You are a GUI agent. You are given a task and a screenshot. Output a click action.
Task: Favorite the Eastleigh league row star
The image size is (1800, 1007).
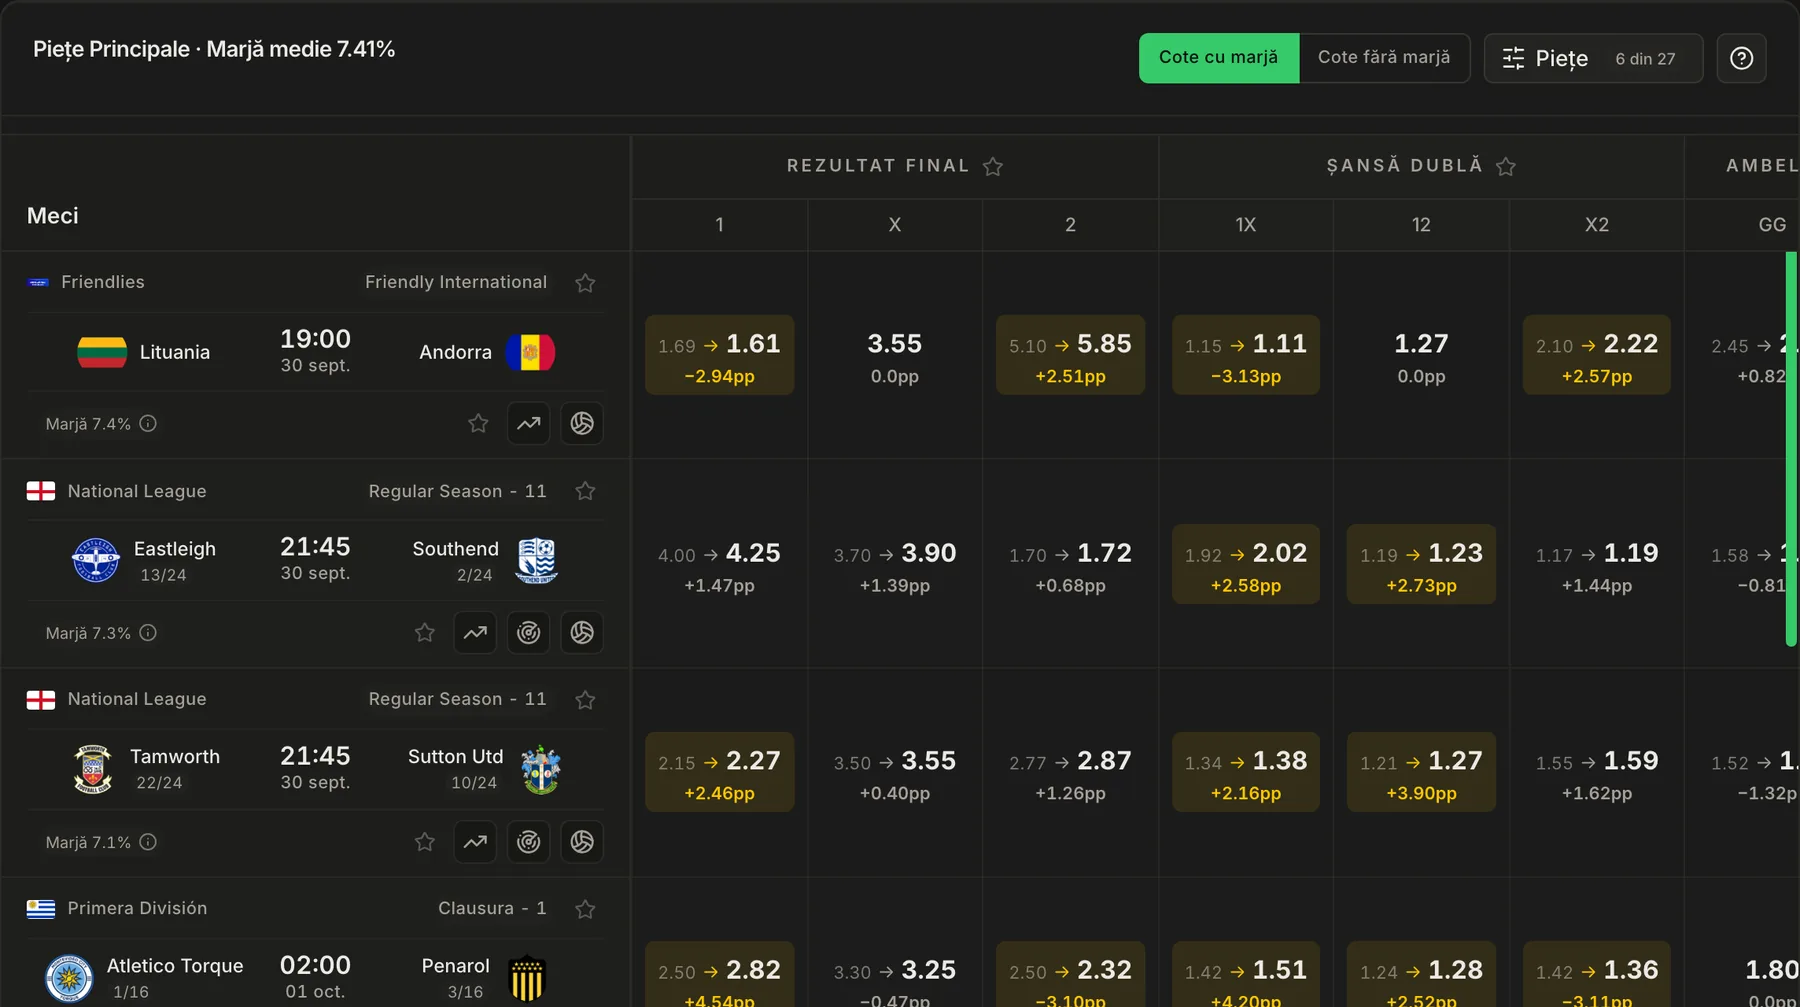click(x=585, y=491)
